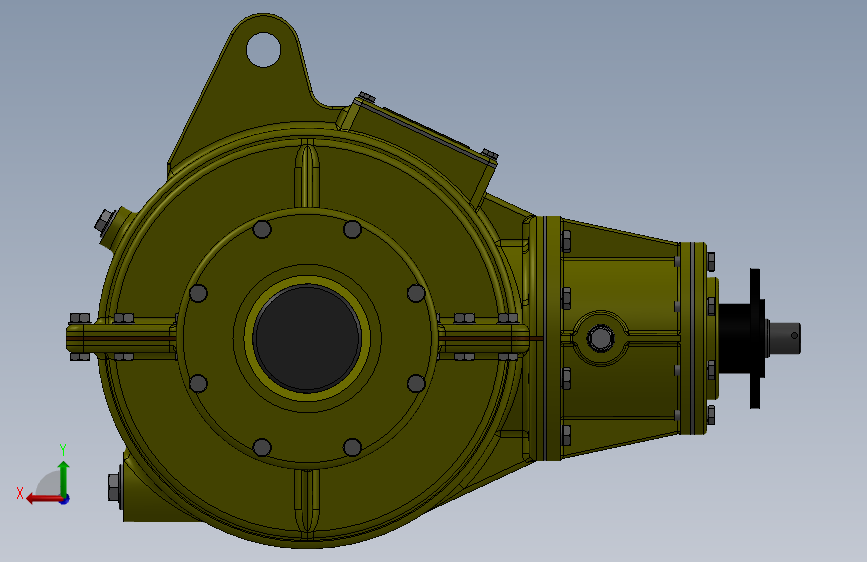Click the red X axis arrow on triad
The height and width of the screenshot is (562, 867).
pos(43,499)
